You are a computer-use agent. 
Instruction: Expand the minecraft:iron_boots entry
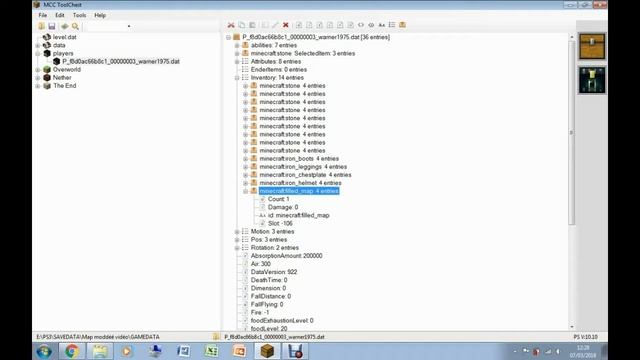coord(245,159)
